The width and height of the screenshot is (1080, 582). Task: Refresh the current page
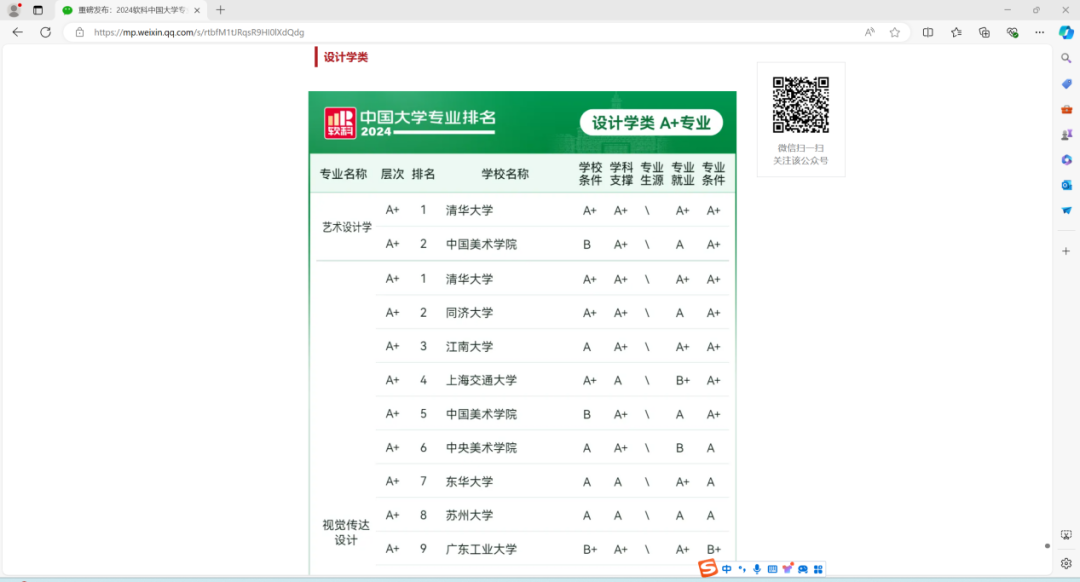point(45,32)
